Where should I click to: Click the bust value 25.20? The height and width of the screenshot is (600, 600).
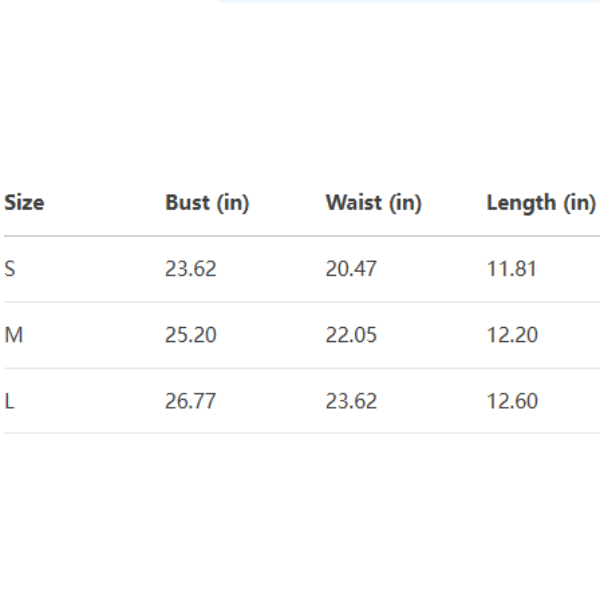click(x=190, y=335)
